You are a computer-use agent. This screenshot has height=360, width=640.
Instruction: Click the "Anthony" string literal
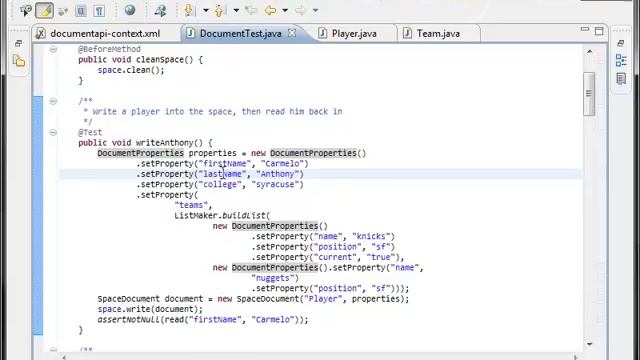tap(278, 174)
